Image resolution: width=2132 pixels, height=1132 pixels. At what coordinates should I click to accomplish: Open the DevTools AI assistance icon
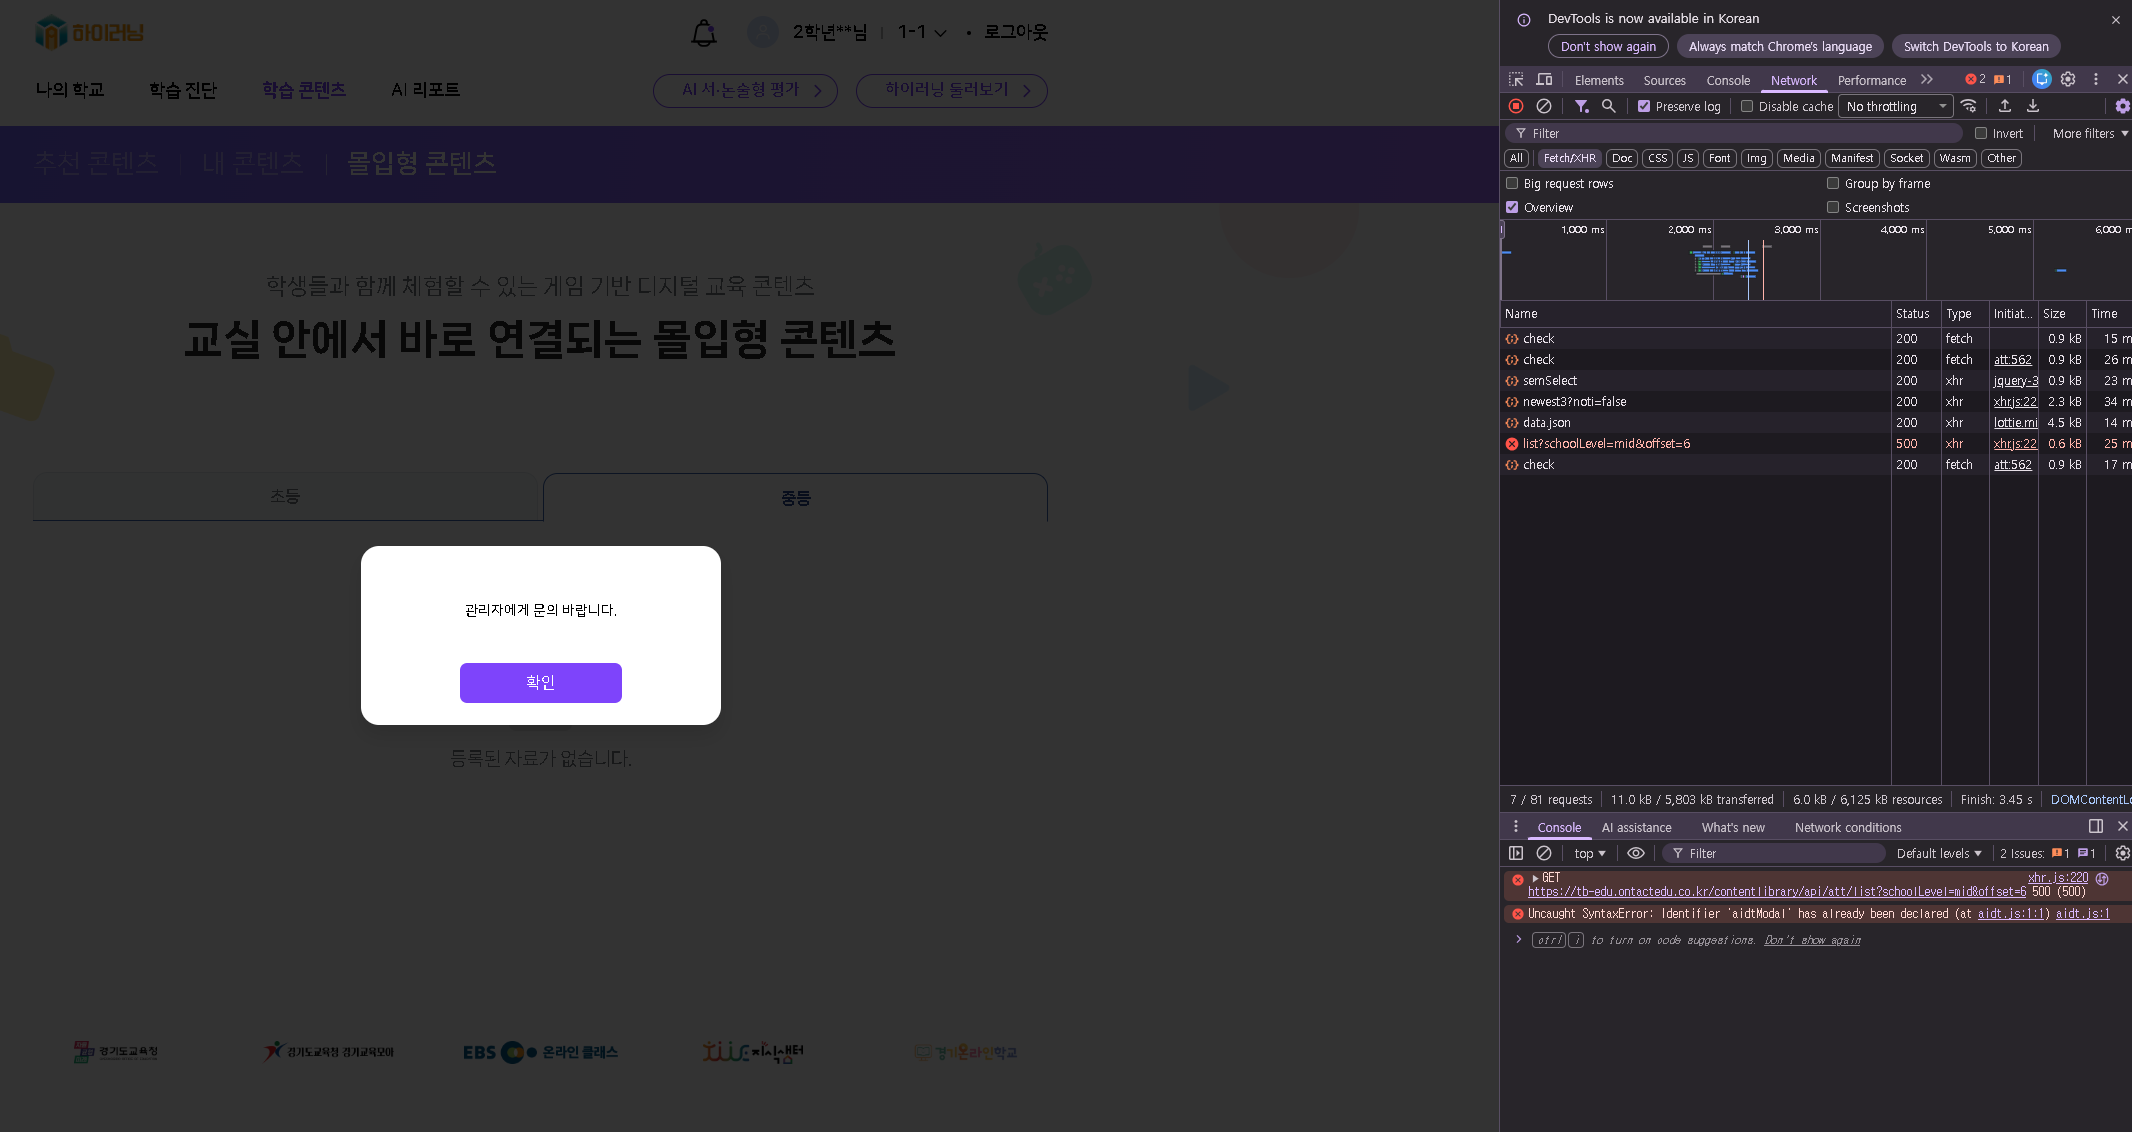tap(2042, 79)
